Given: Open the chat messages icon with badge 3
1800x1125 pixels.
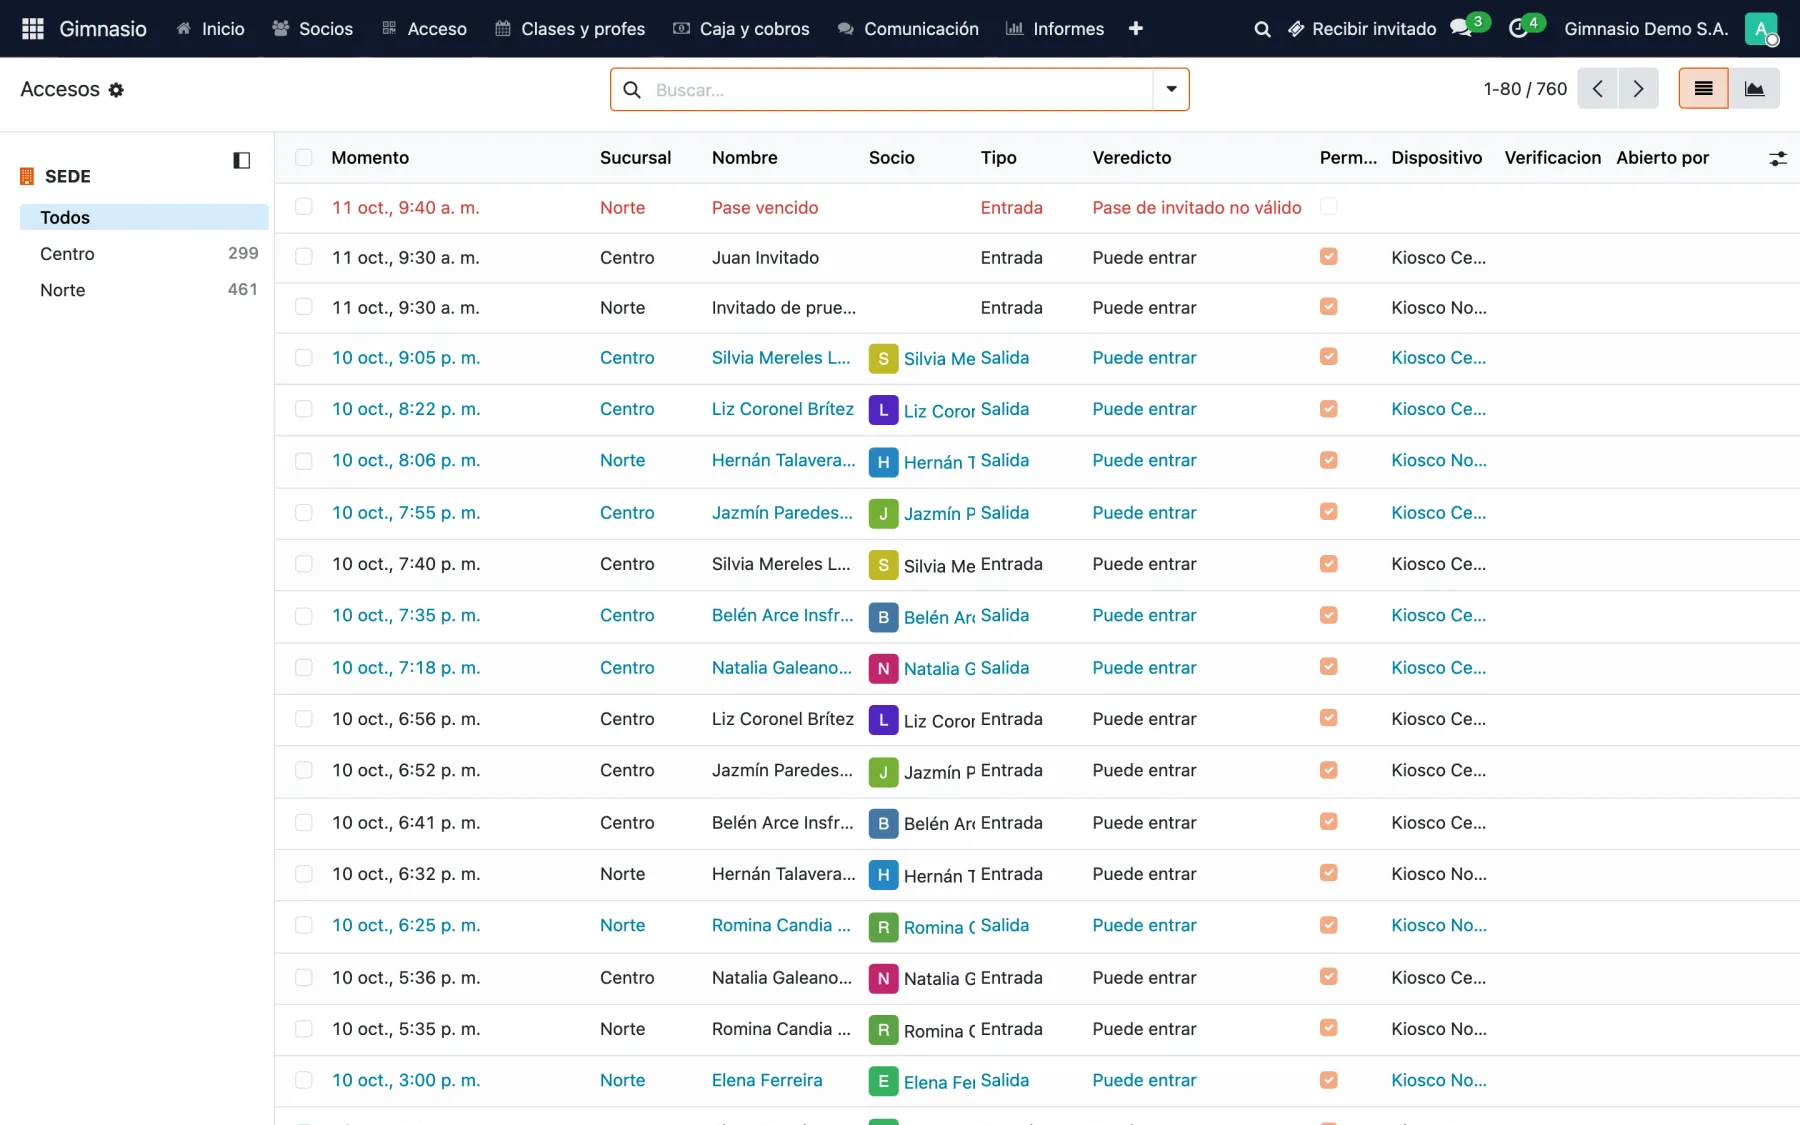Looking at the screenshot, I should pyautogui.click(x=1462, y=28).
